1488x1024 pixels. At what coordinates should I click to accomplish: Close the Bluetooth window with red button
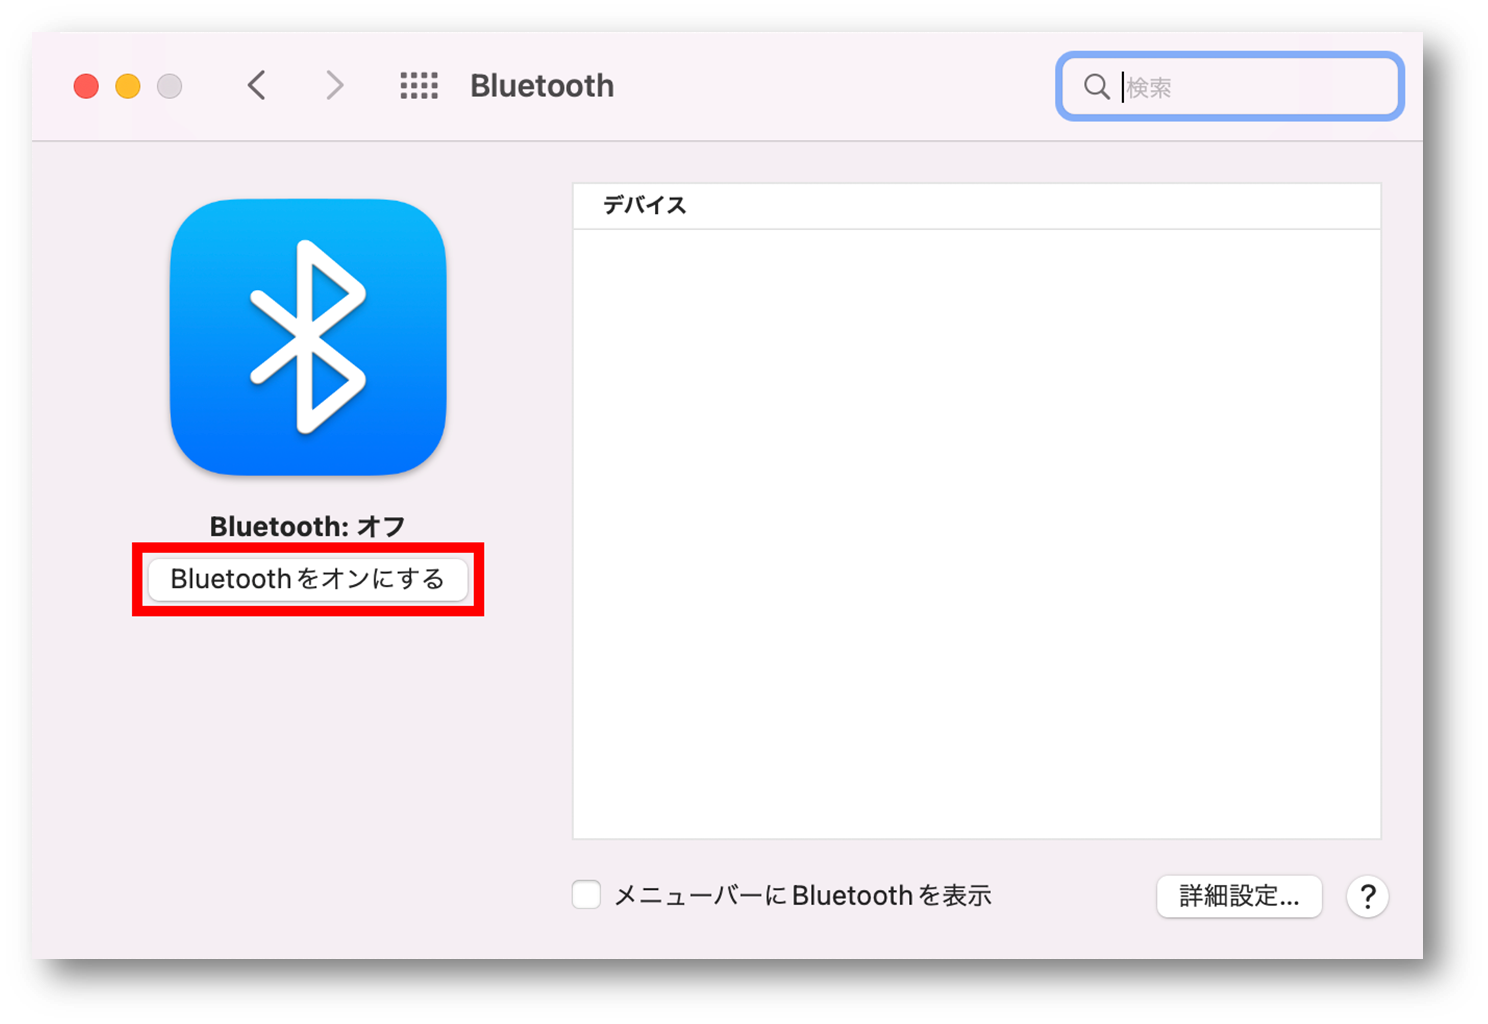pos(86,87)
